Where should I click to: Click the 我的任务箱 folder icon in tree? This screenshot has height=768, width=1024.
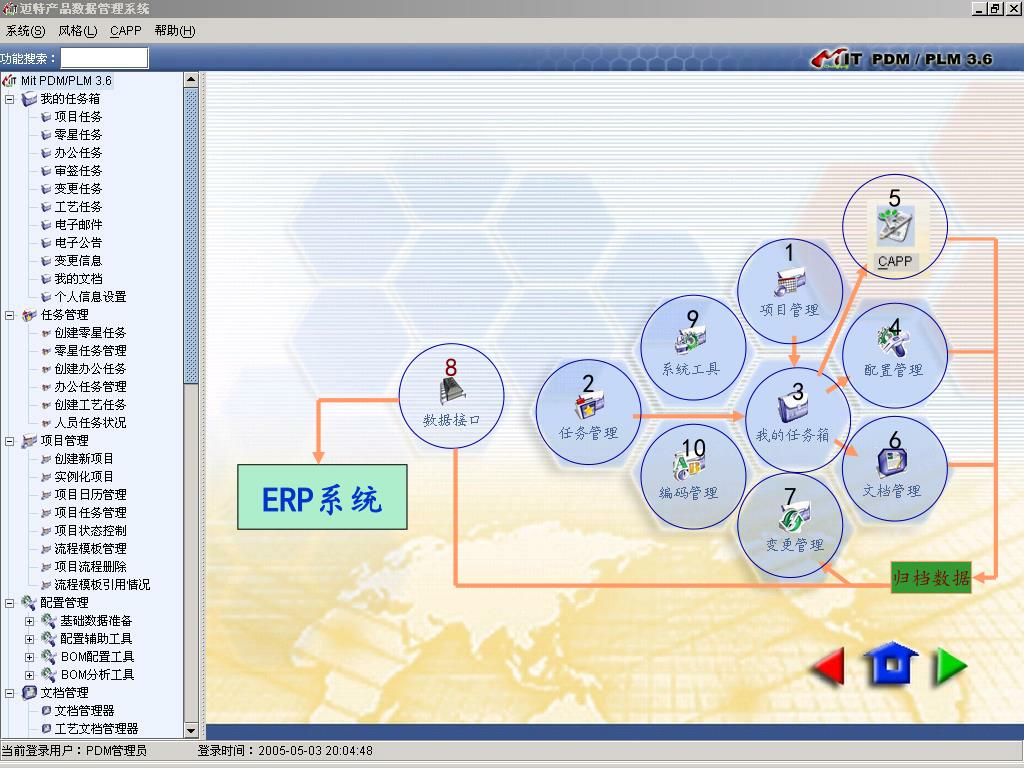29,99
